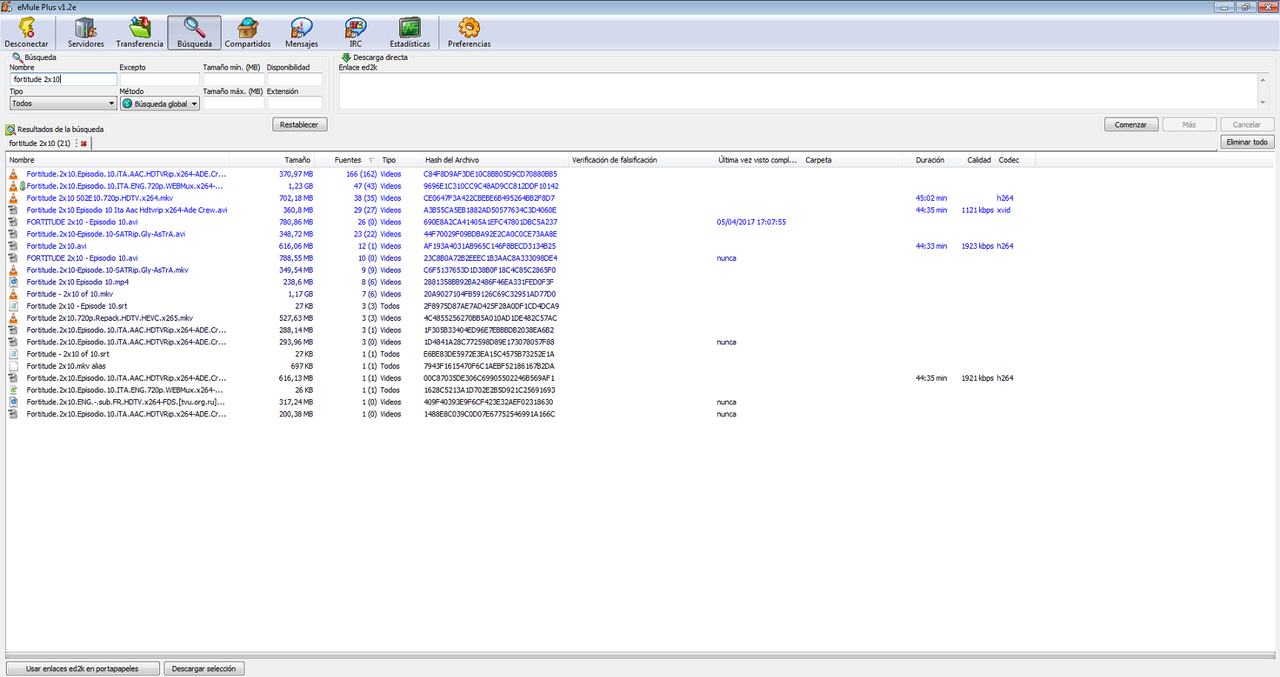This screenshot has height=677, width=1280.
Task: Select the 780,86 MB FORTITUDE 2x10 - Episodio 10.avi row
Action: (520, 222)
